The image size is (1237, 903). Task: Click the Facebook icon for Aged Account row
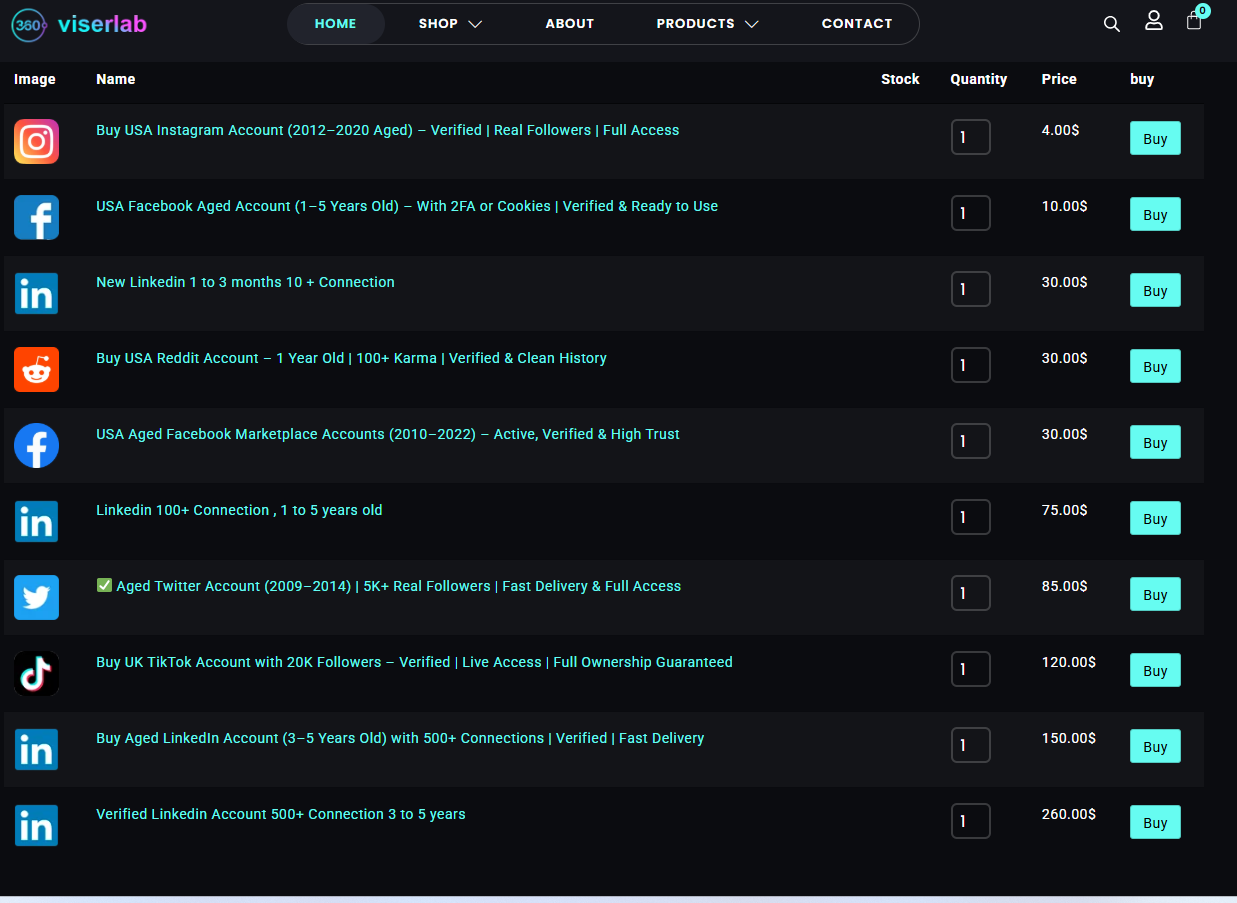[x=37, y=217]
